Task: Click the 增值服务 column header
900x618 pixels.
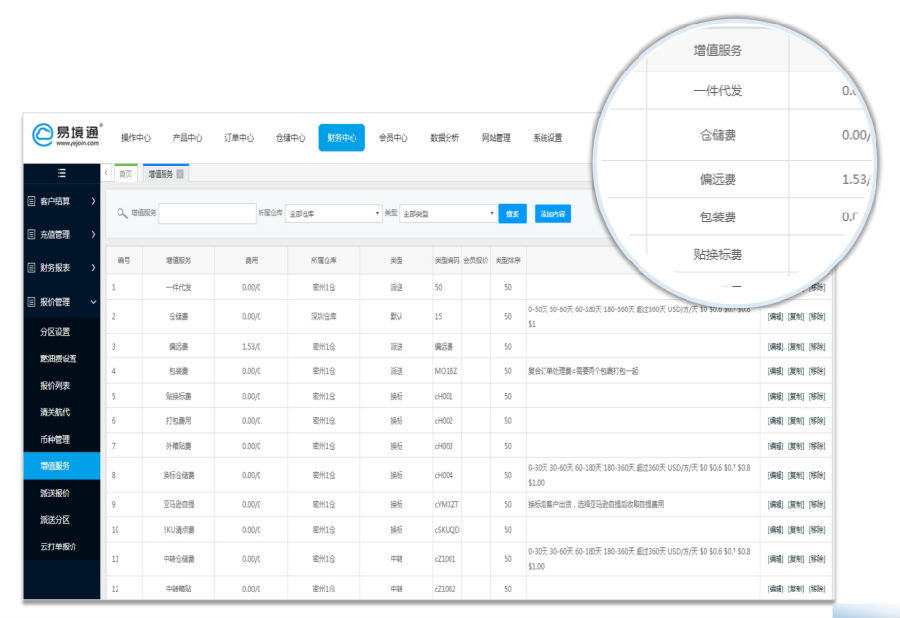Action: (x=179, y=261)
